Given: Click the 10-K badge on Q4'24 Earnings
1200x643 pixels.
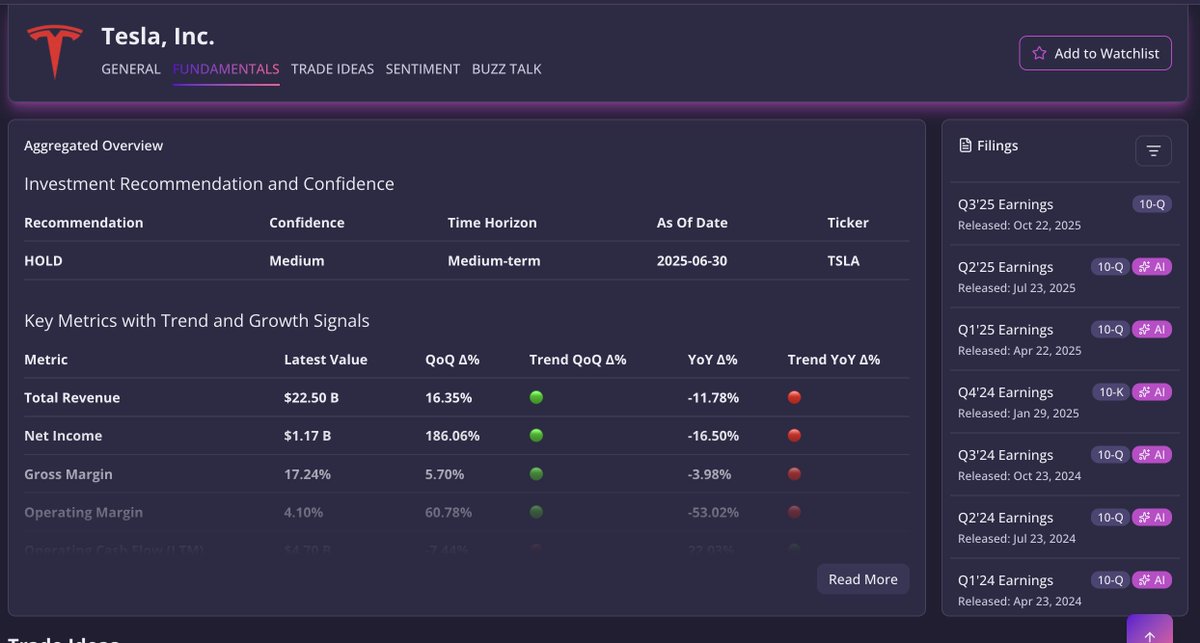Looking at the screenshot, I should [1111, 392].
